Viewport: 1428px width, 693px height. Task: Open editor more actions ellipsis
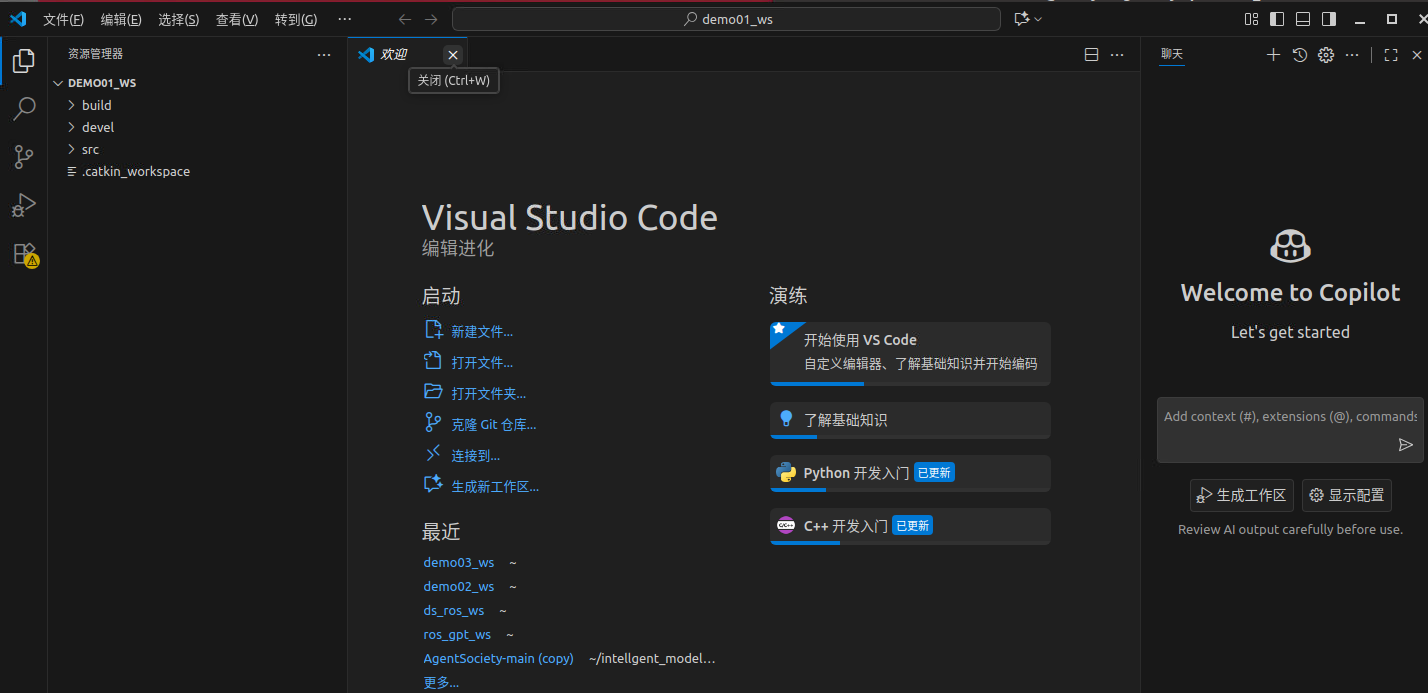pos(1118,55)
